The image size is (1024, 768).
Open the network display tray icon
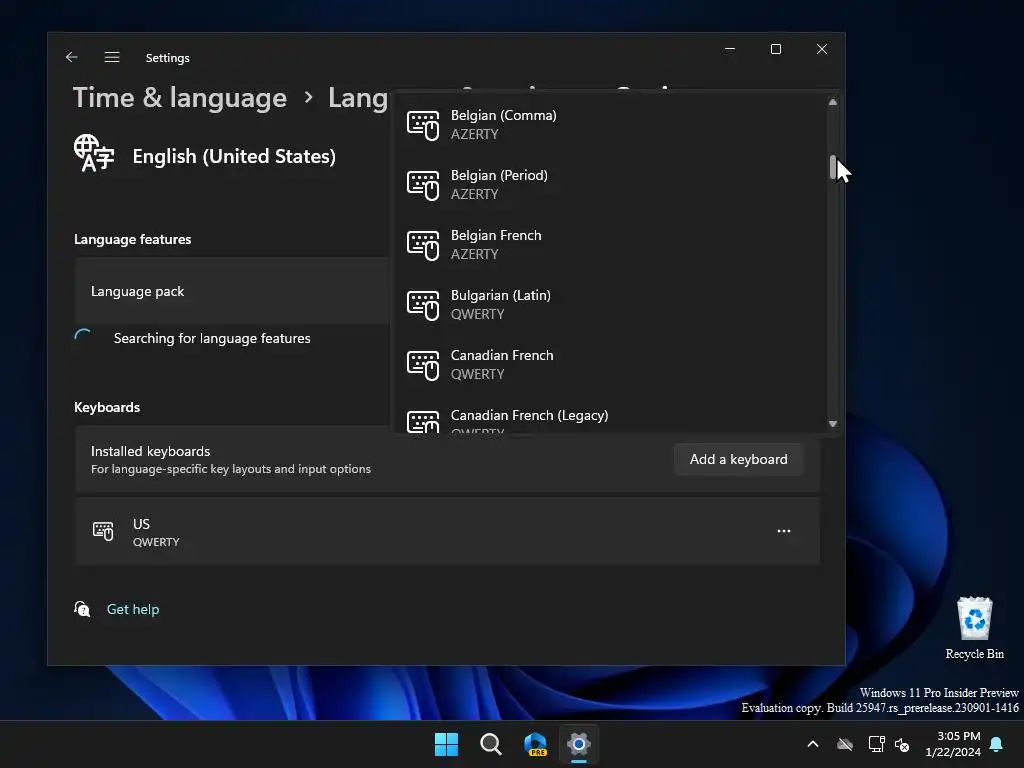tap(876, 744)
